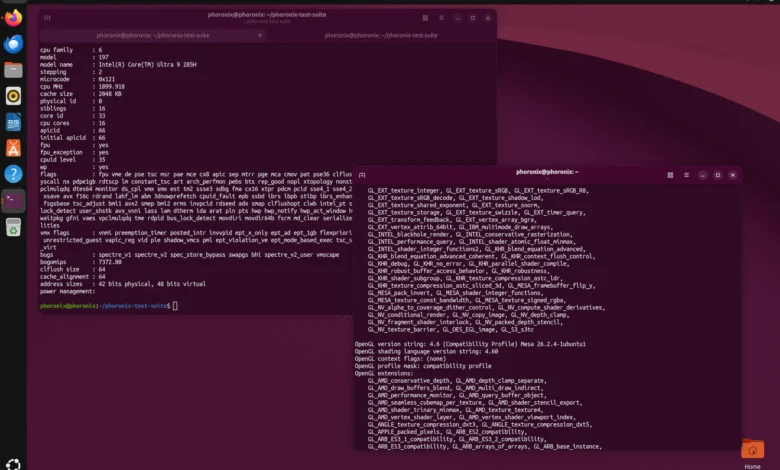Click the 'microcode : 0x121' line
Image resolution: width=780 pixels, height=470 pixels.
[x=78, y=80]
